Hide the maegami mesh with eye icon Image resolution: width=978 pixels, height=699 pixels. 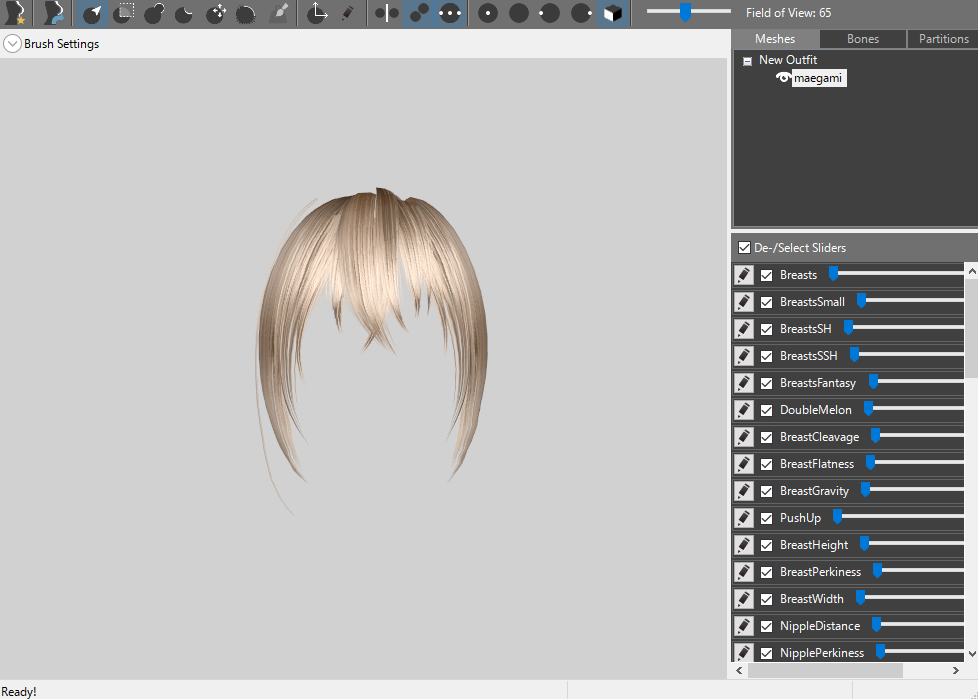tap(783, 78)
